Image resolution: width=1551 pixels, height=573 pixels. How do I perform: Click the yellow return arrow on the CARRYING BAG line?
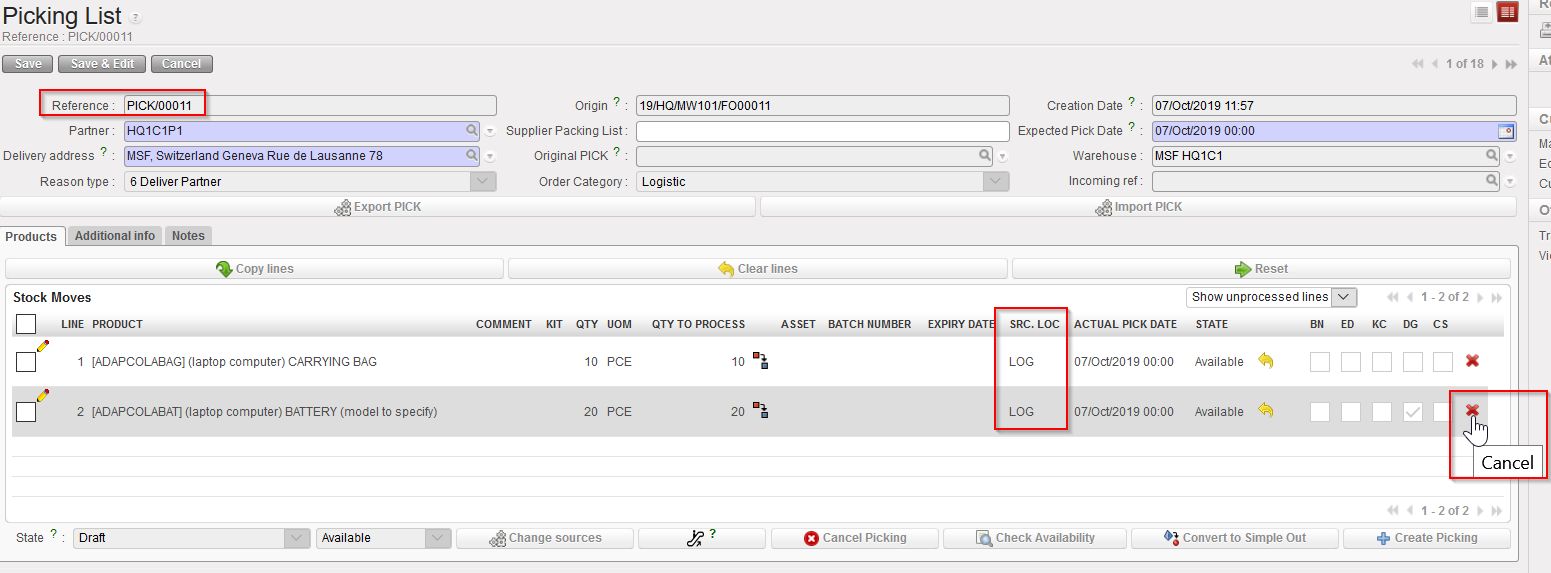click(x=1266, y=361)
